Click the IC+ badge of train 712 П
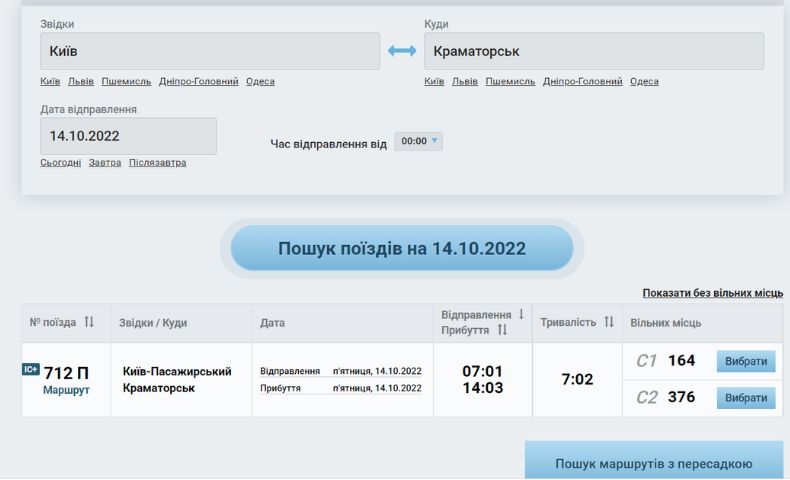 [x=30, y=370]
